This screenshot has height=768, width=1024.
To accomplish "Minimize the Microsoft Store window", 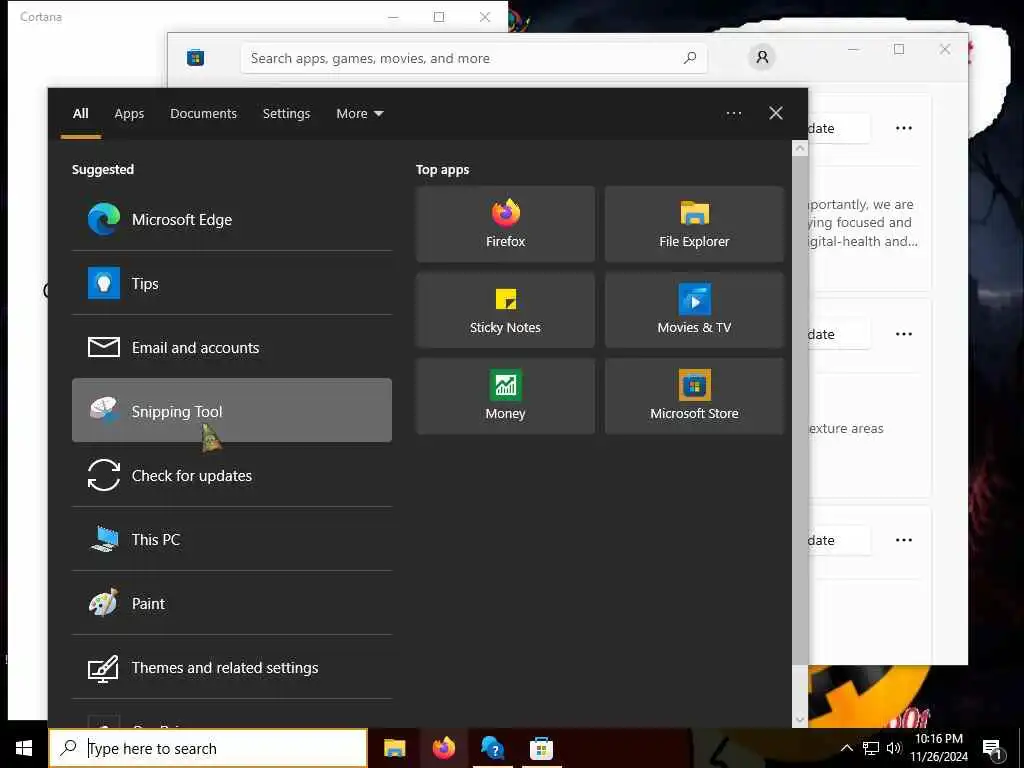I will [854, 49].
